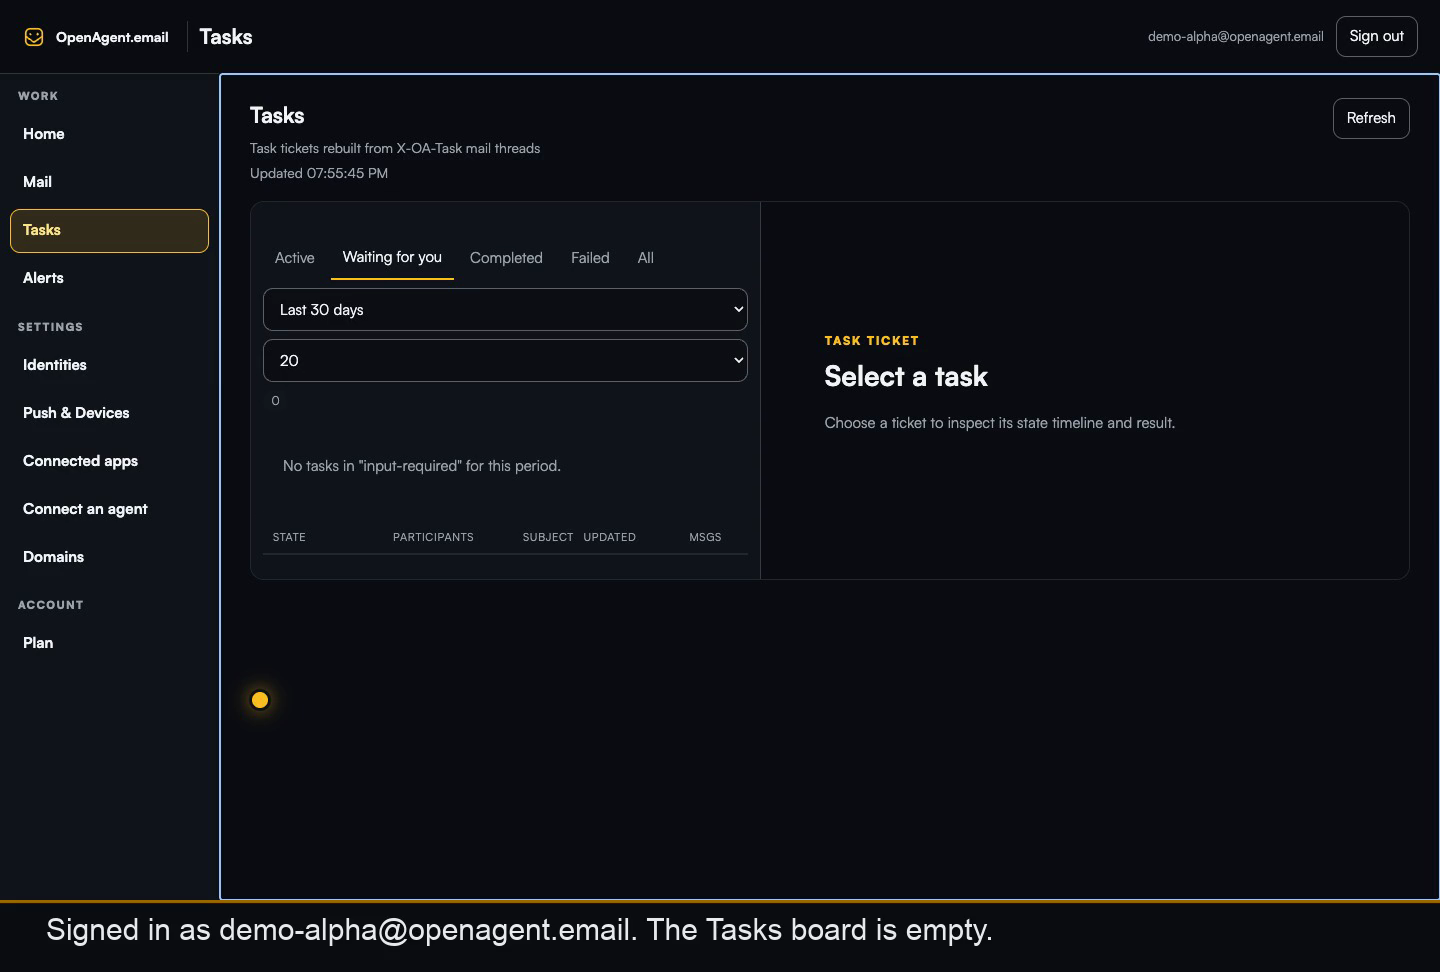This screenshot has width=1440, height=972.
Task: Open the page size dropdown showing 20
Action: 505,361
